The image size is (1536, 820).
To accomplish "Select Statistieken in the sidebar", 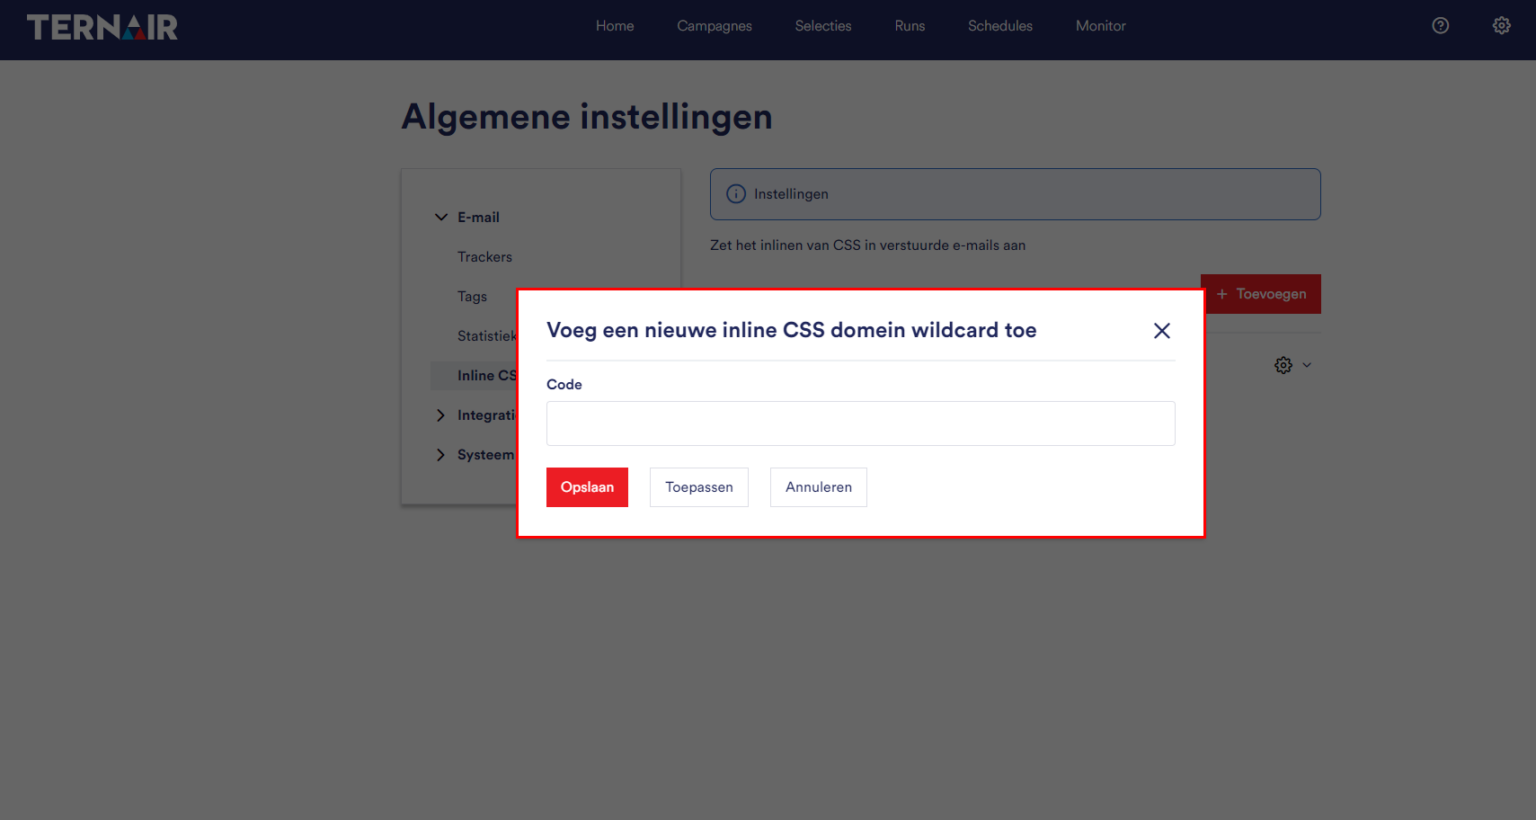I will point(487,336).
